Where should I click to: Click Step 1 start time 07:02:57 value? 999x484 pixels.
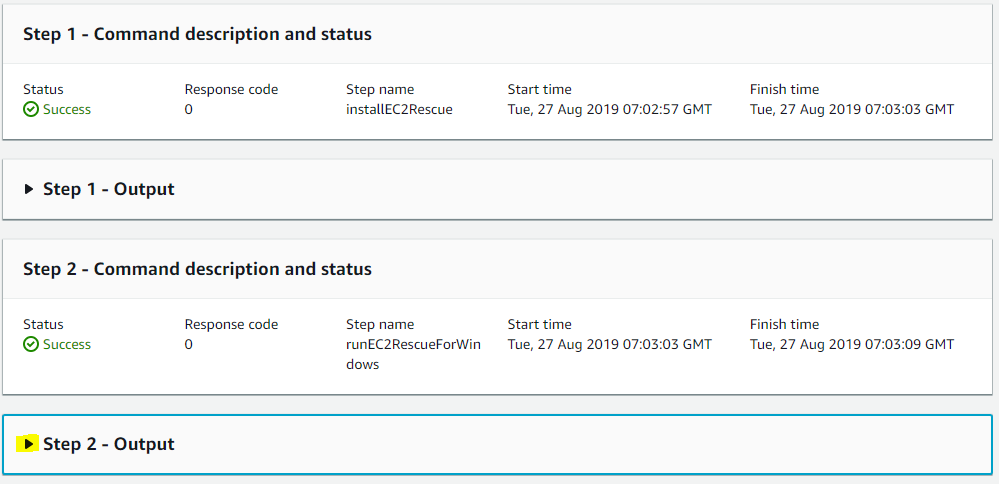pyautogui.click(x=610, y=110)
